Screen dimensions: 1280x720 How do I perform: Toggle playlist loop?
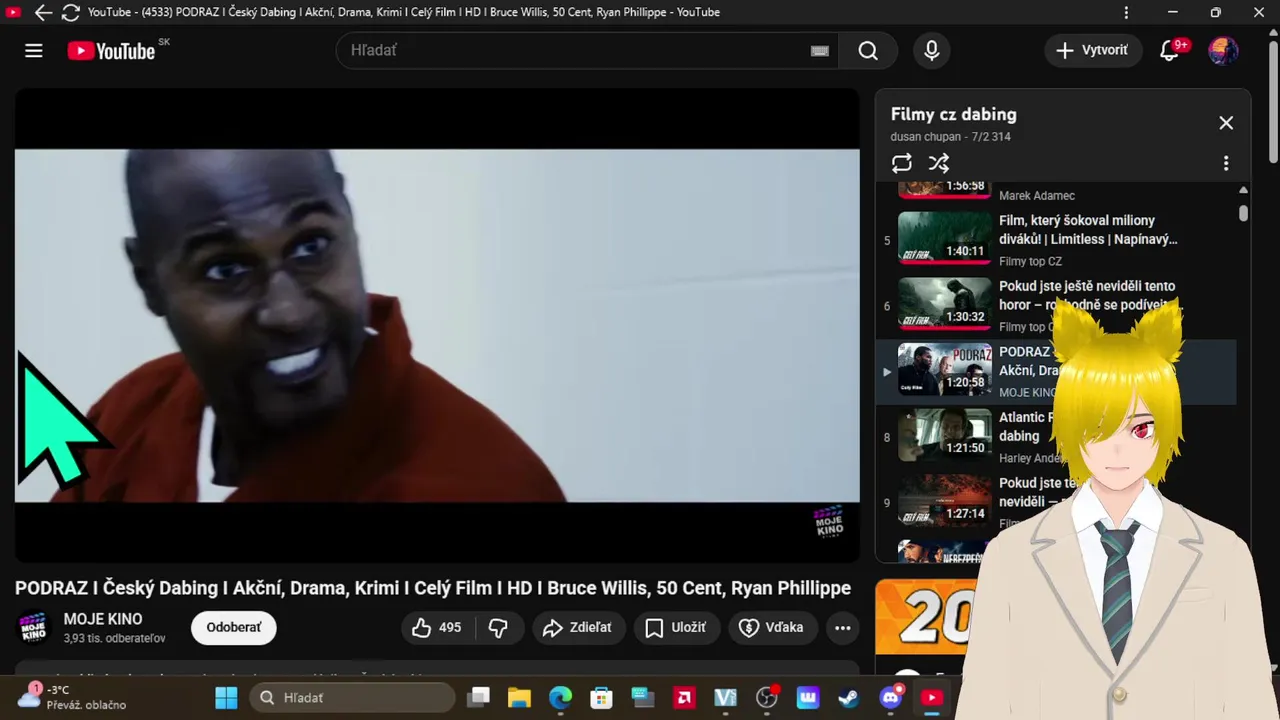[902, 163]
